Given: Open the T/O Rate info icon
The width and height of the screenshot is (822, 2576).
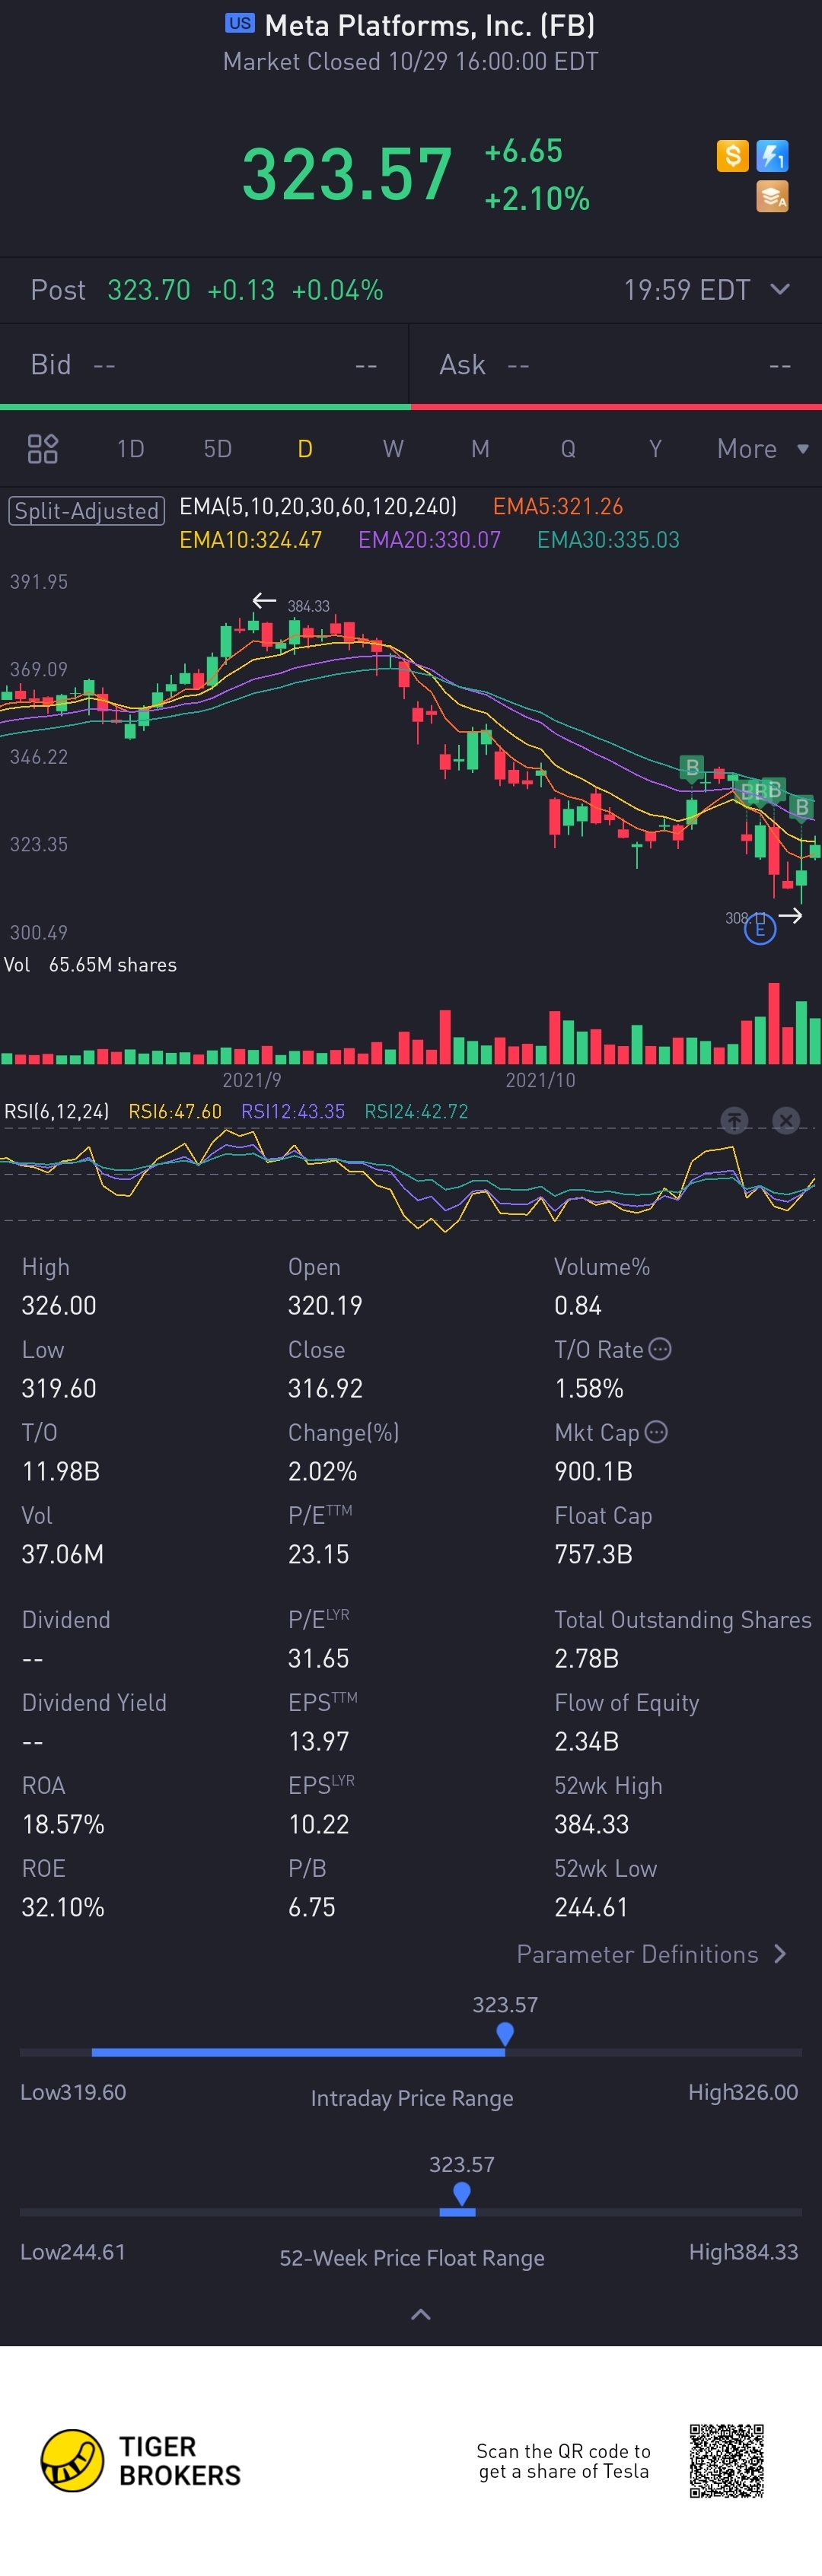Looking at the screenshot, I should (660, 1349).
